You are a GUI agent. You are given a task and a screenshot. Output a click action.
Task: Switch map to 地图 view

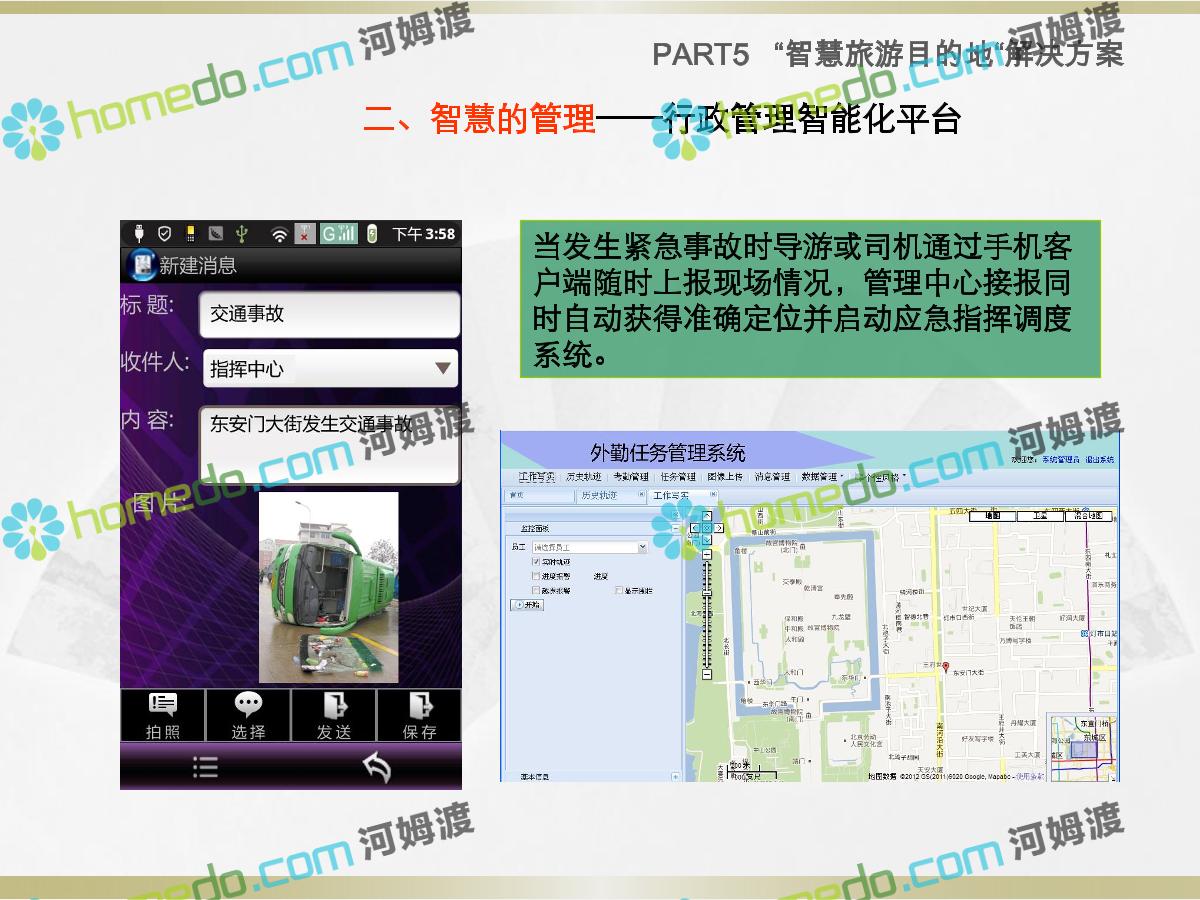click(993, 516)
